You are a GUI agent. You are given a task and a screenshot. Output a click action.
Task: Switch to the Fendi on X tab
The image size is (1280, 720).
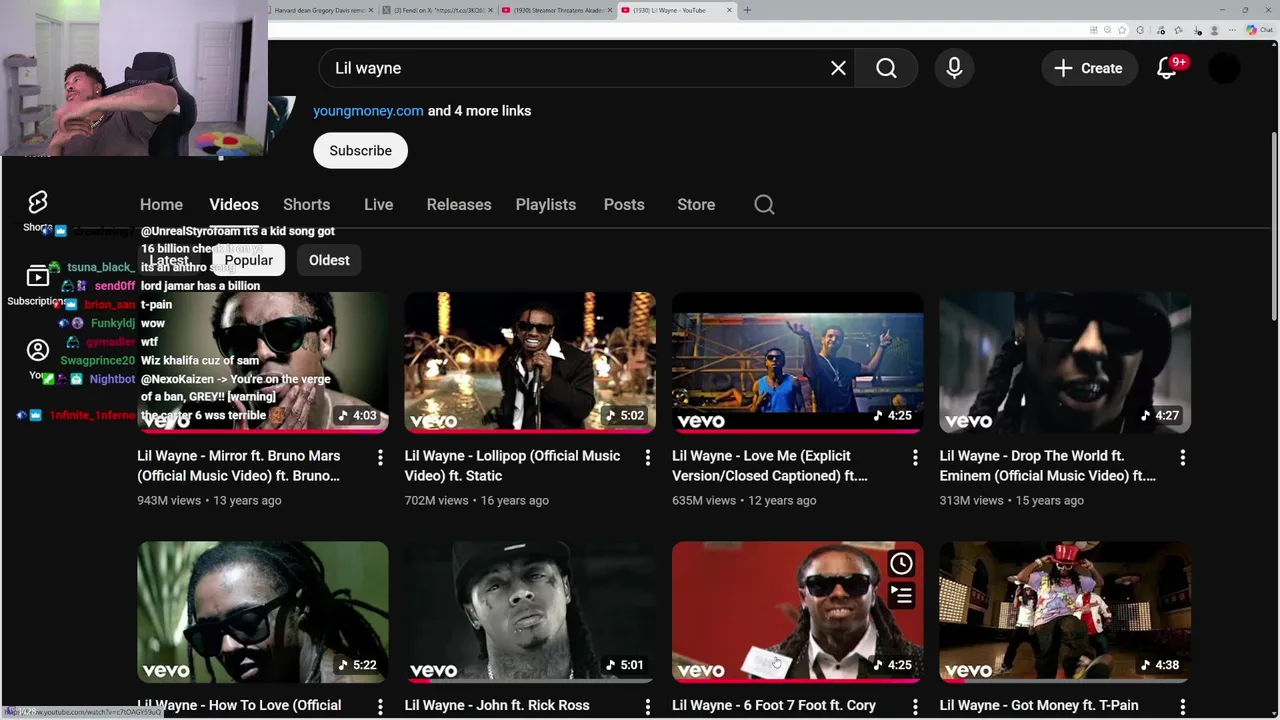(438, 10)
